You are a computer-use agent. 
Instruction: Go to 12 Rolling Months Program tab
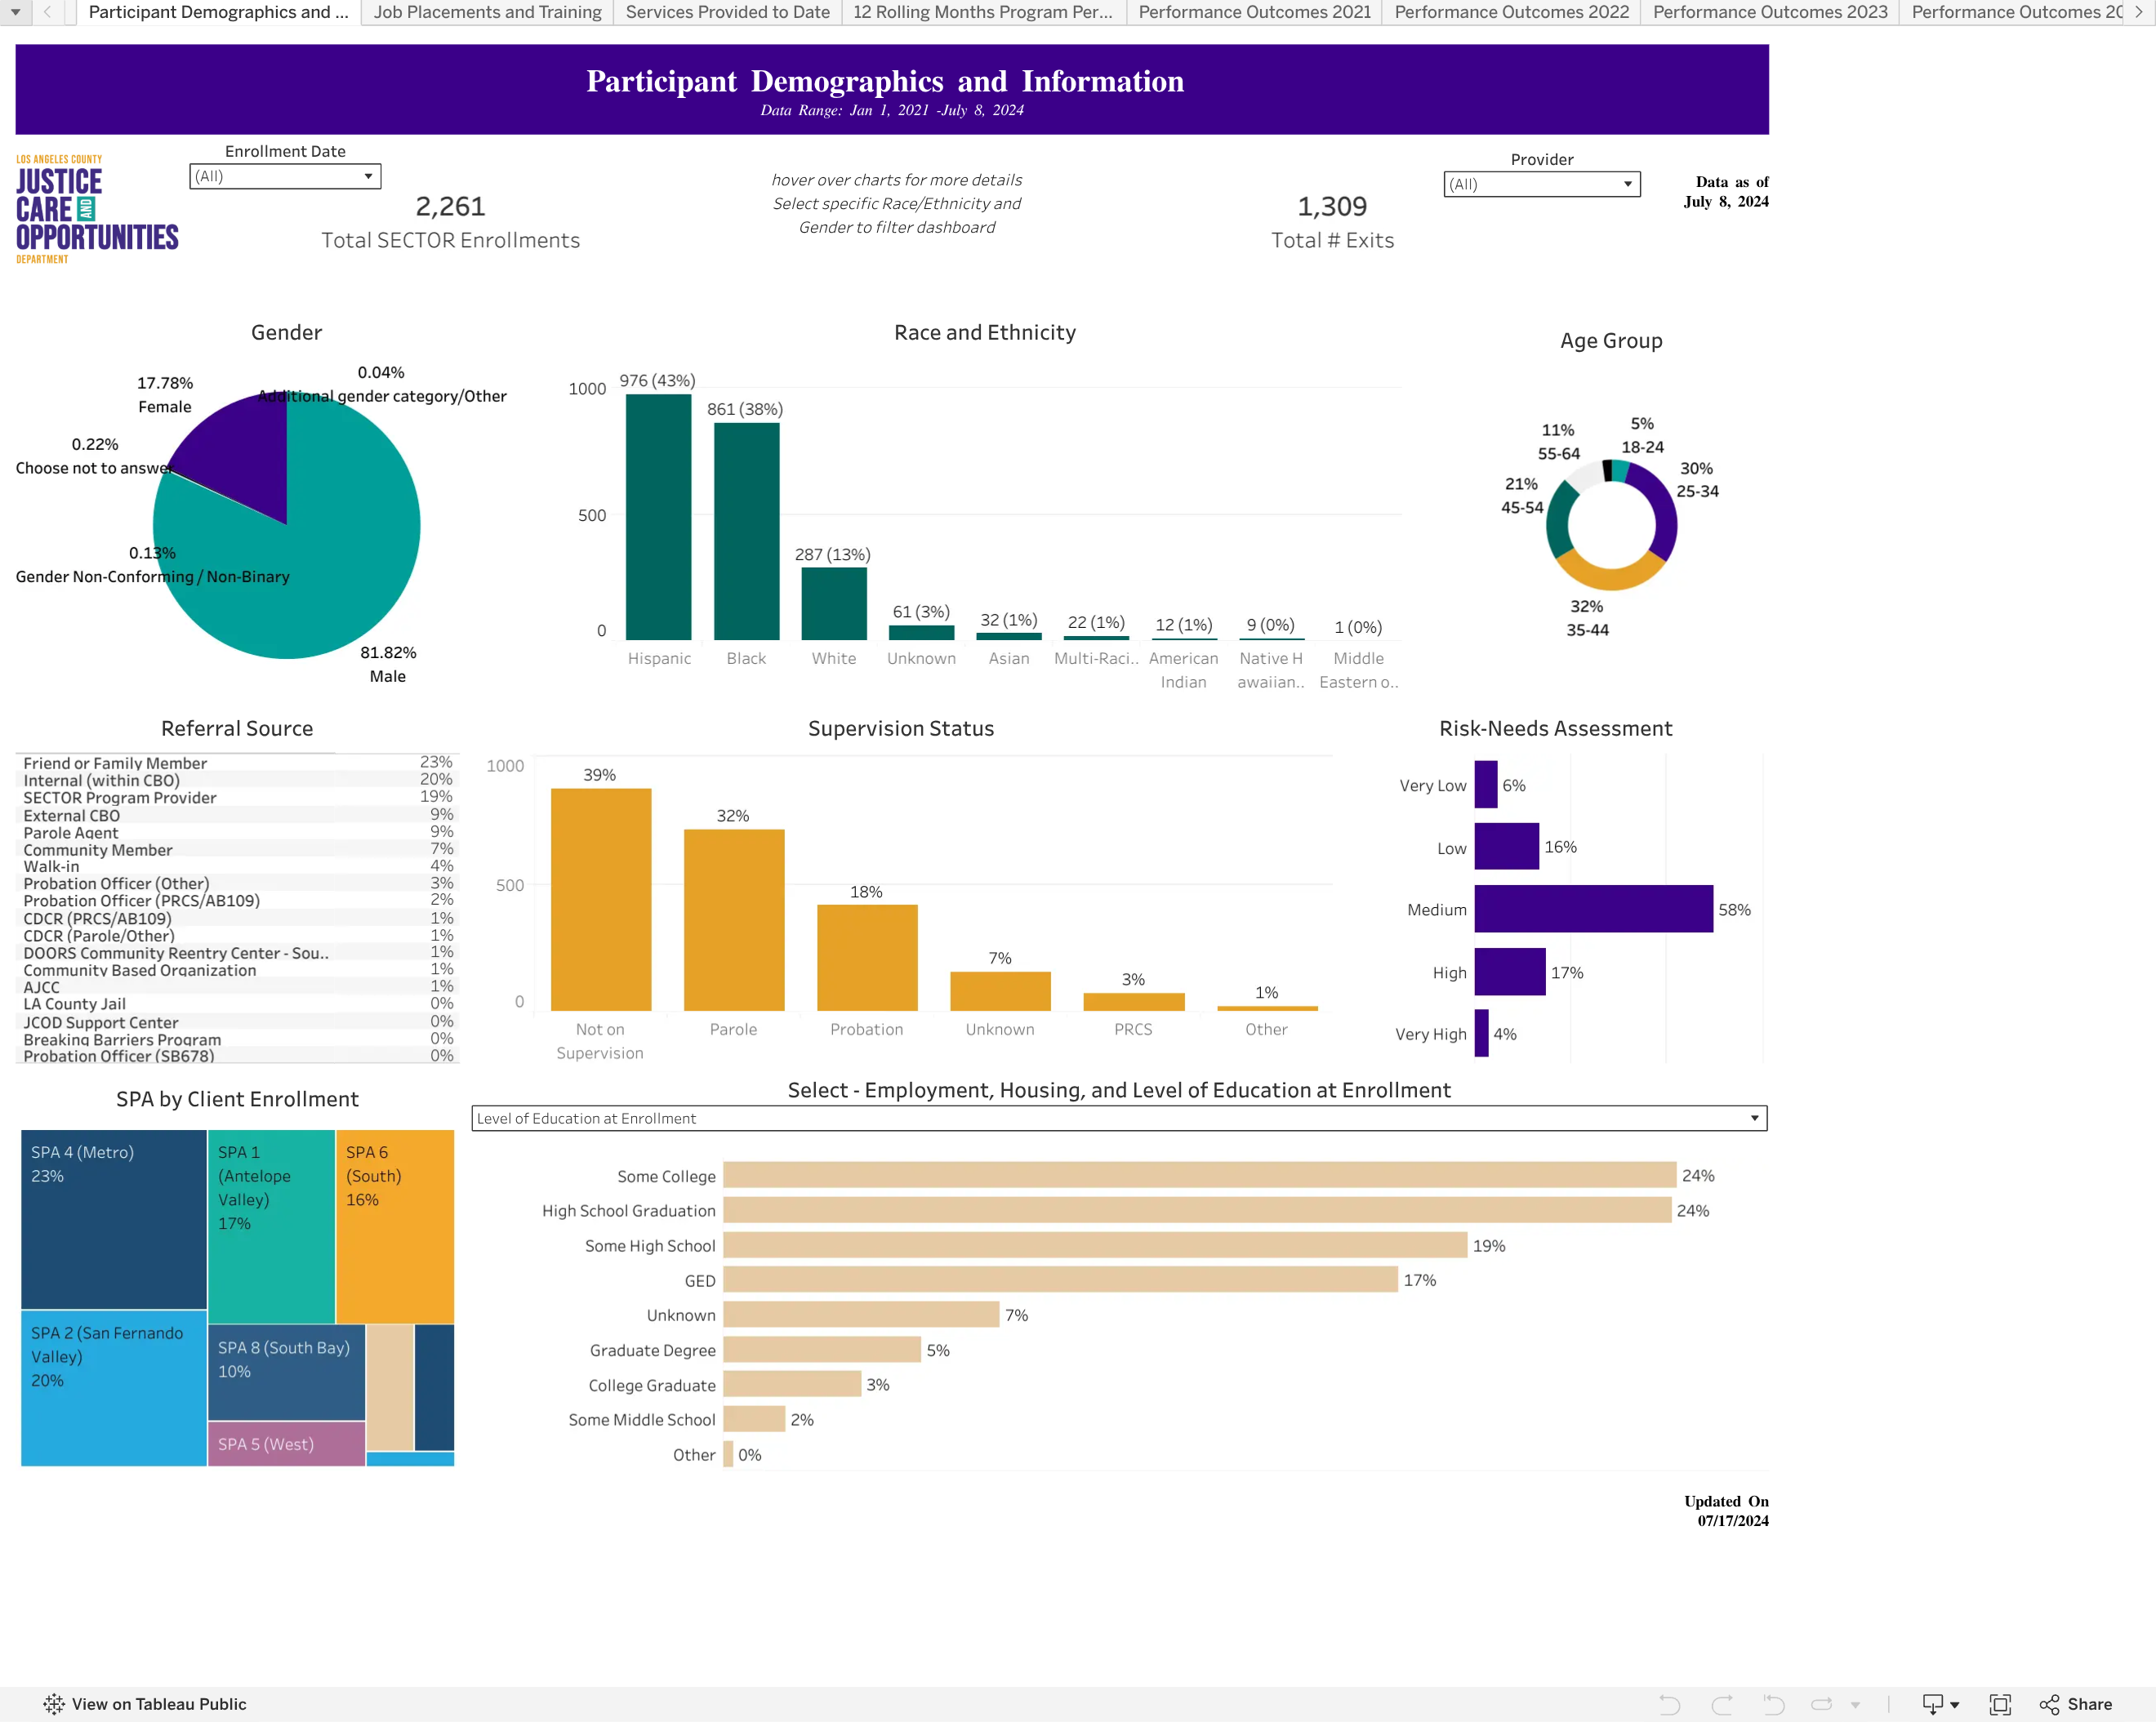point(983,12)
